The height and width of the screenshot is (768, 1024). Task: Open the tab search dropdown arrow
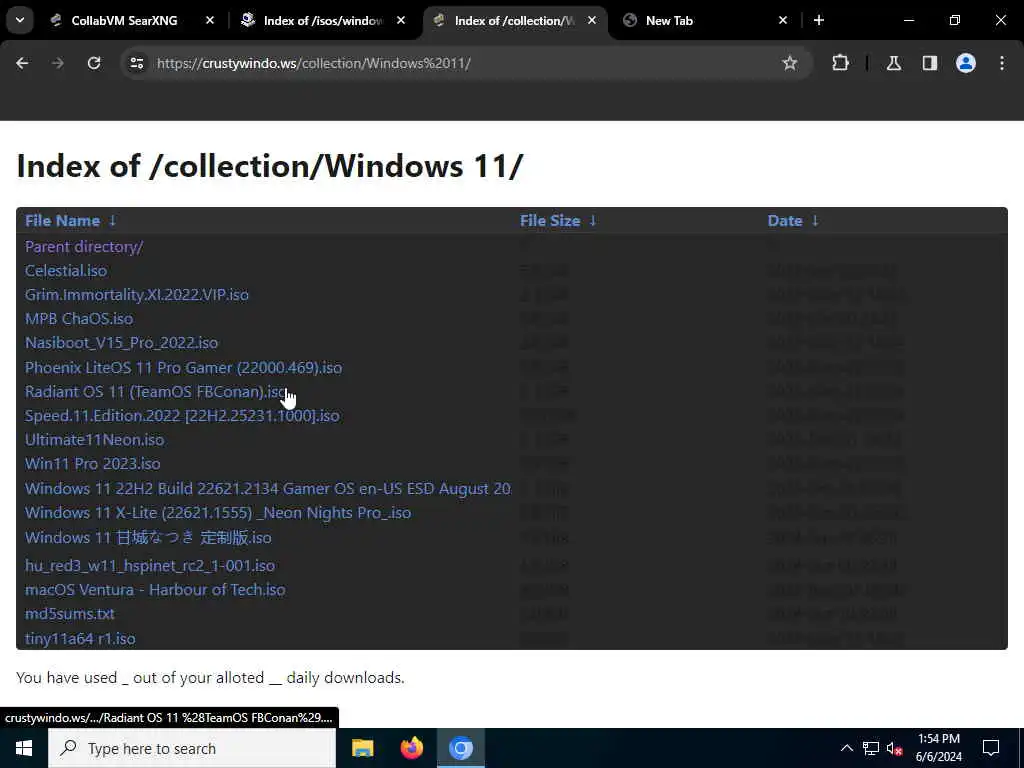click(20, 20)
